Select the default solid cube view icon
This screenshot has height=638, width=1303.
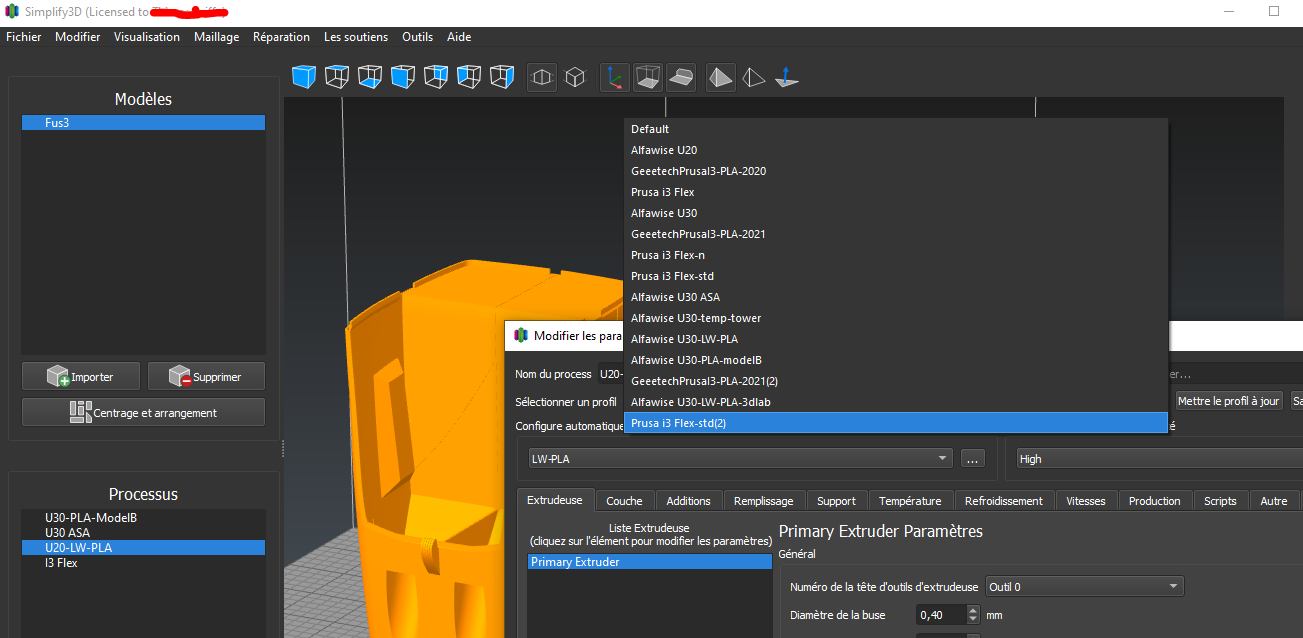tap(304, 76)
